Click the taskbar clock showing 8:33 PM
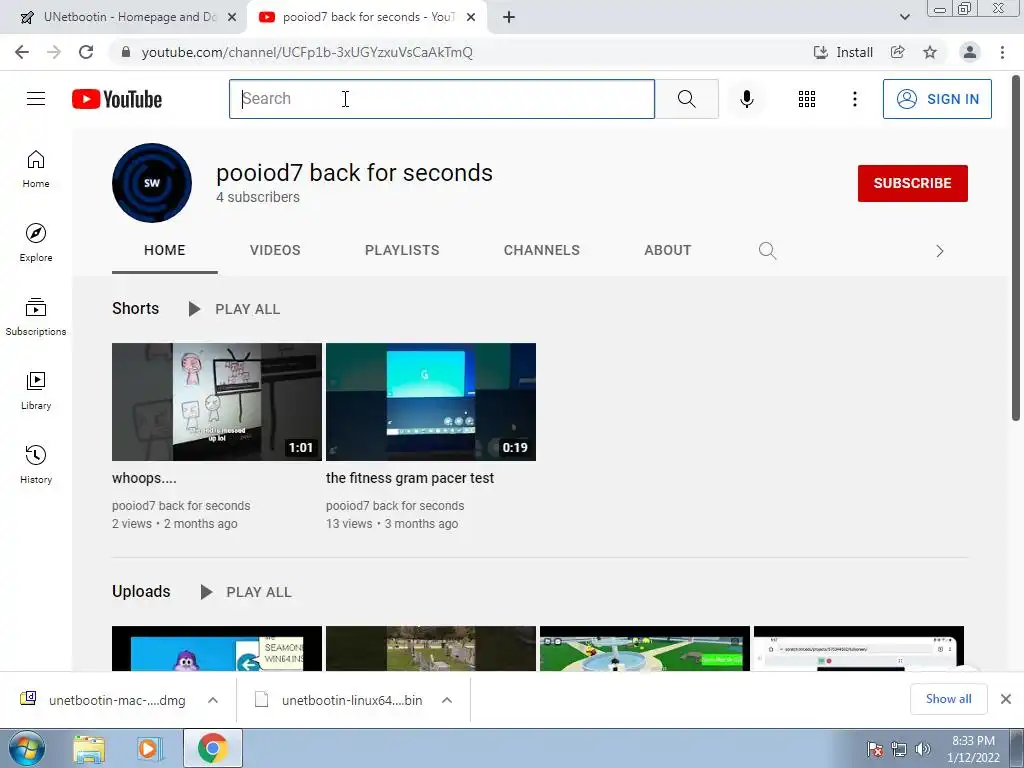The width and height of the screenshot is (1024, 768). 973,749
